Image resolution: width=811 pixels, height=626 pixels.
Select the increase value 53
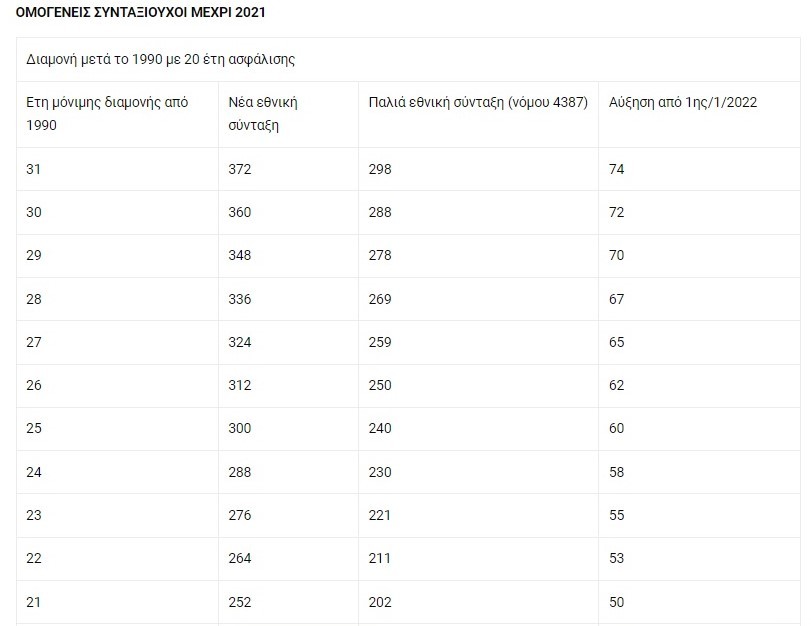[616, 557]
